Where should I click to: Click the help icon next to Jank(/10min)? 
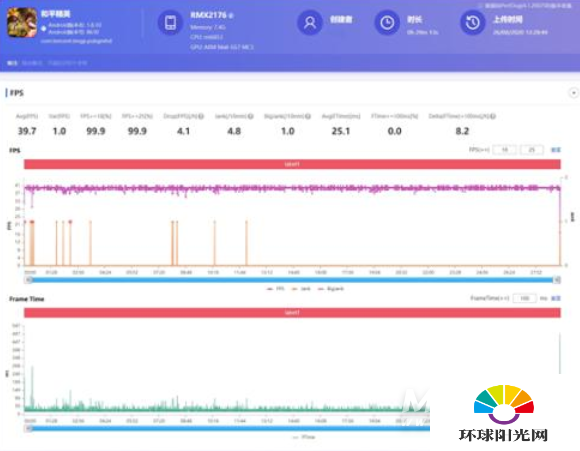(250, 116)
